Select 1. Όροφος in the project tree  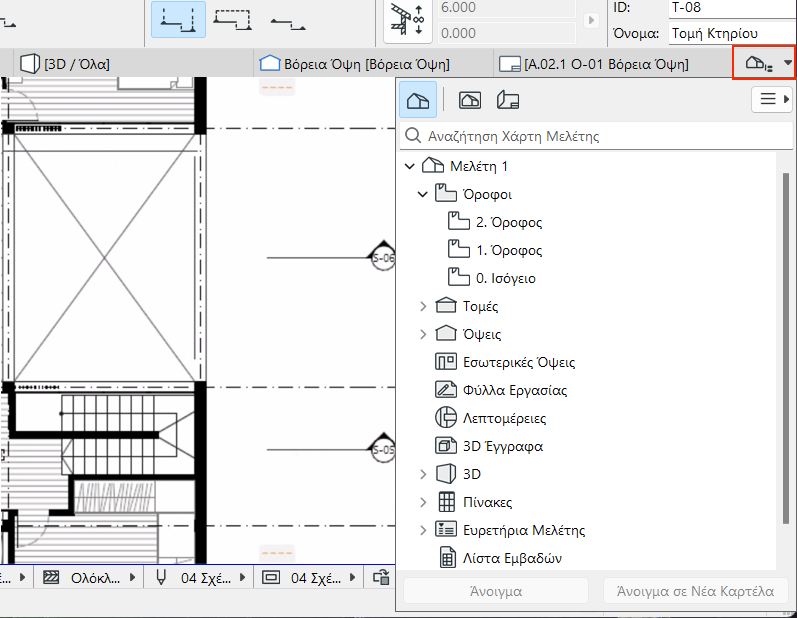(509, 250)
